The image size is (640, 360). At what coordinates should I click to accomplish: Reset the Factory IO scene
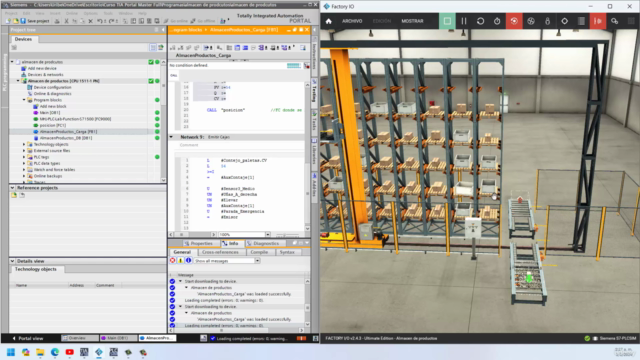[480, 21]
